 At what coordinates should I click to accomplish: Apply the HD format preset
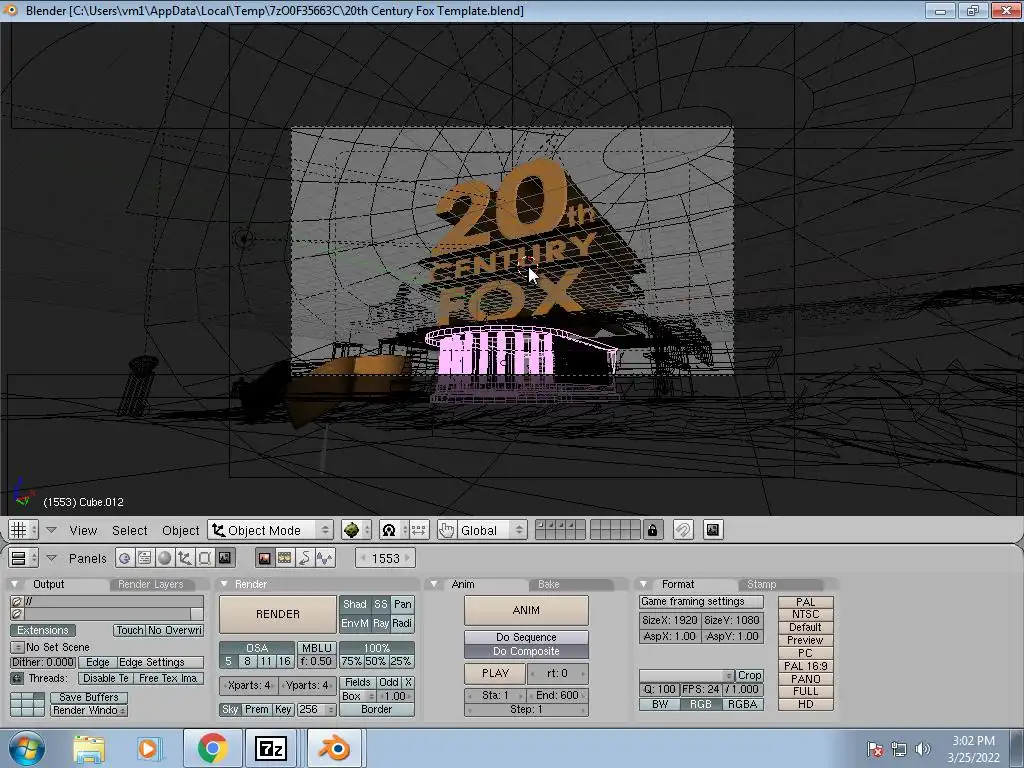[805, 704]
